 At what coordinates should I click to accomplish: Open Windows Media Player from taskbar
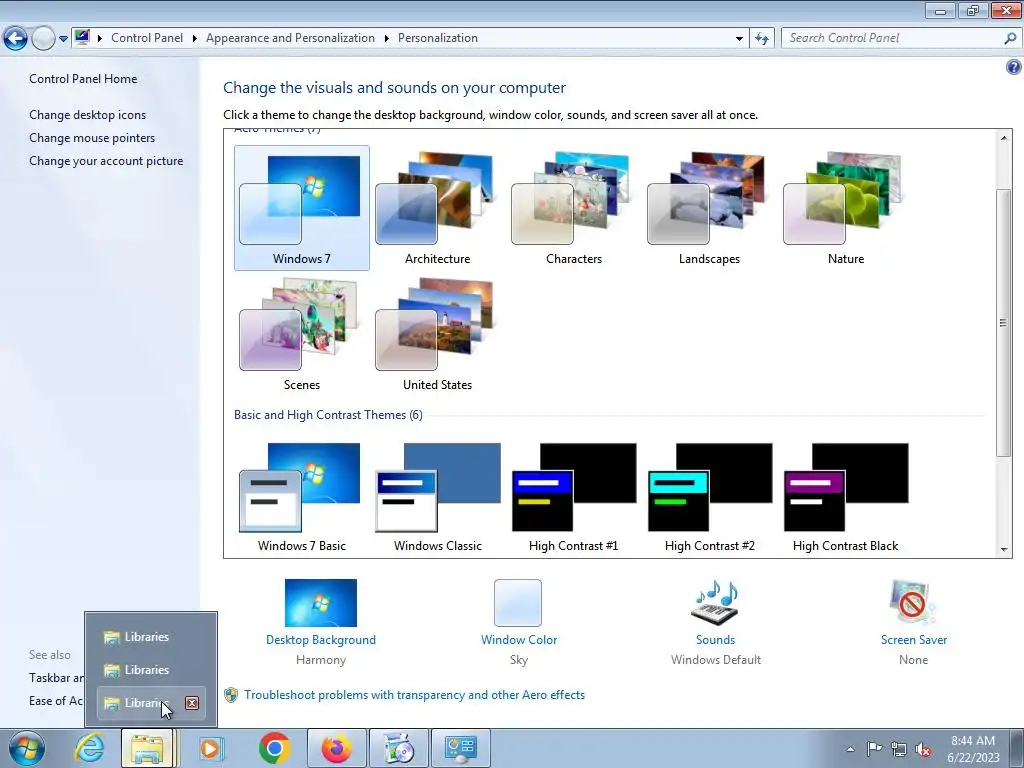pos(210,748)
